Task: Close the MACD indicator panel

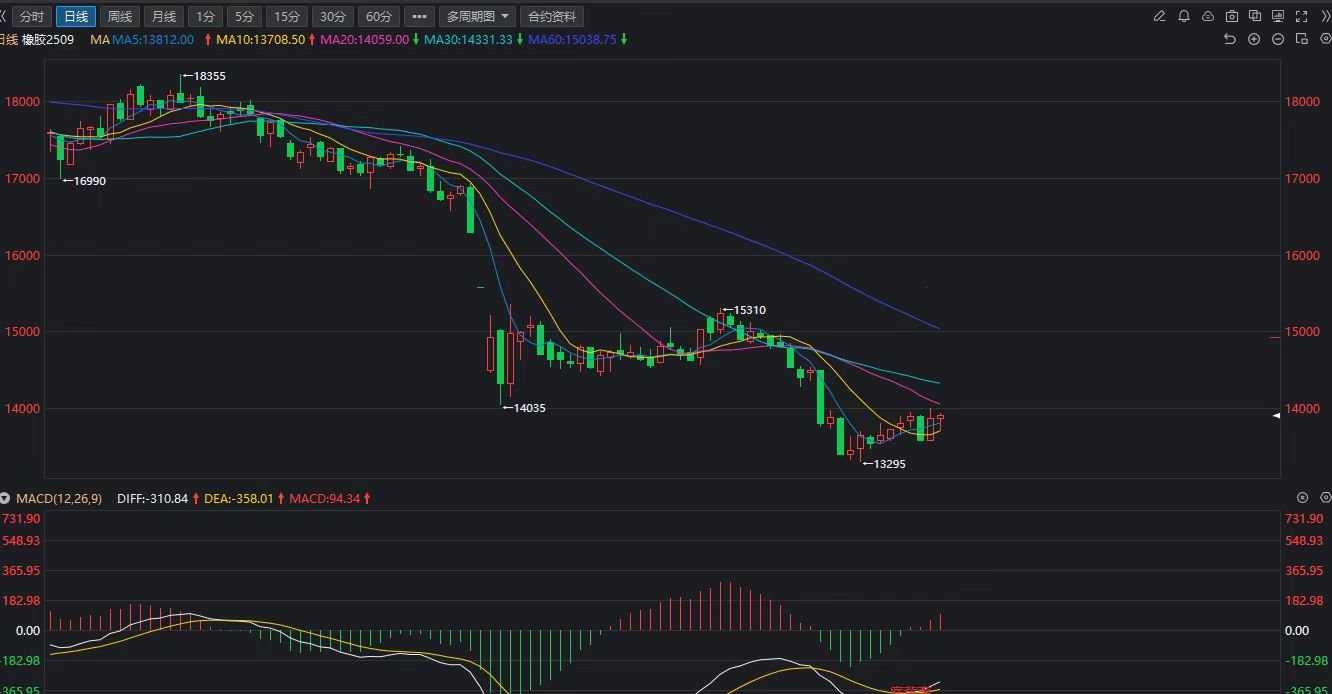Action: click(x=1302, y=497)
